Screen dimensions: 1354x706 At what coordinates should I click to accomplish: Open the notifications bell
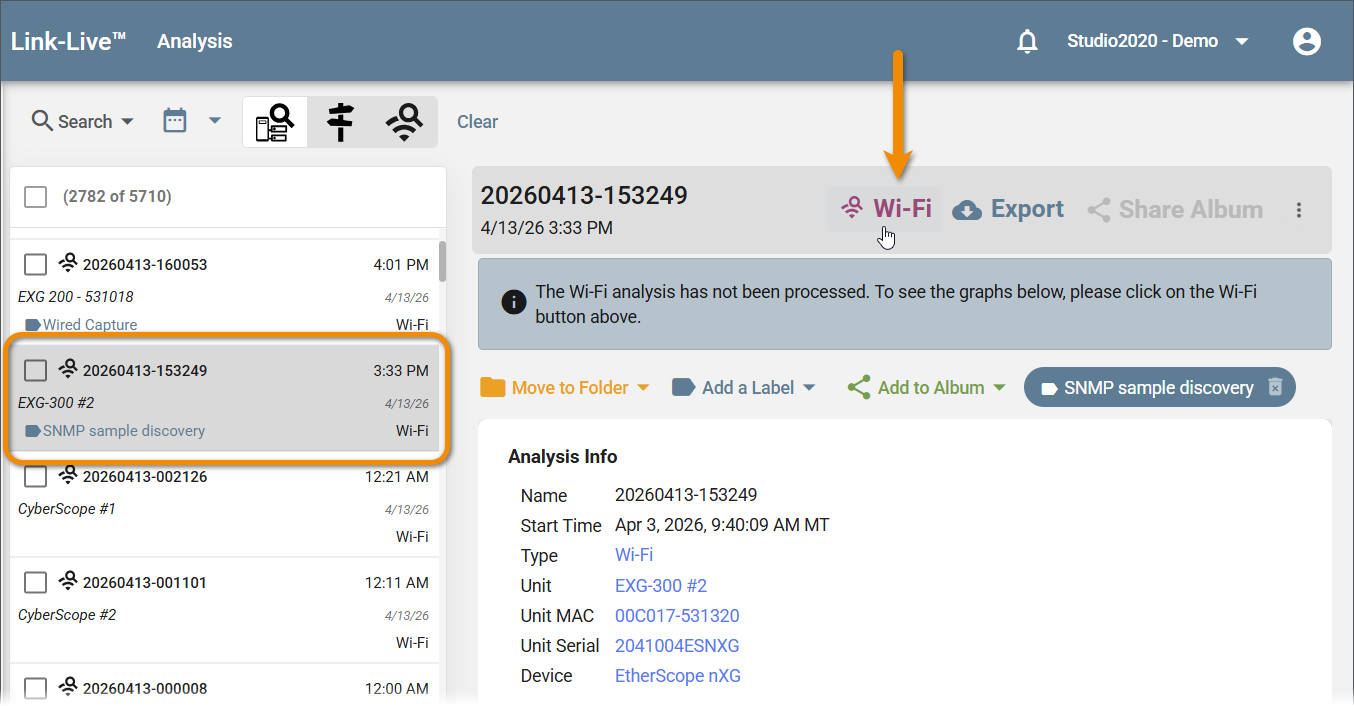1027,42
